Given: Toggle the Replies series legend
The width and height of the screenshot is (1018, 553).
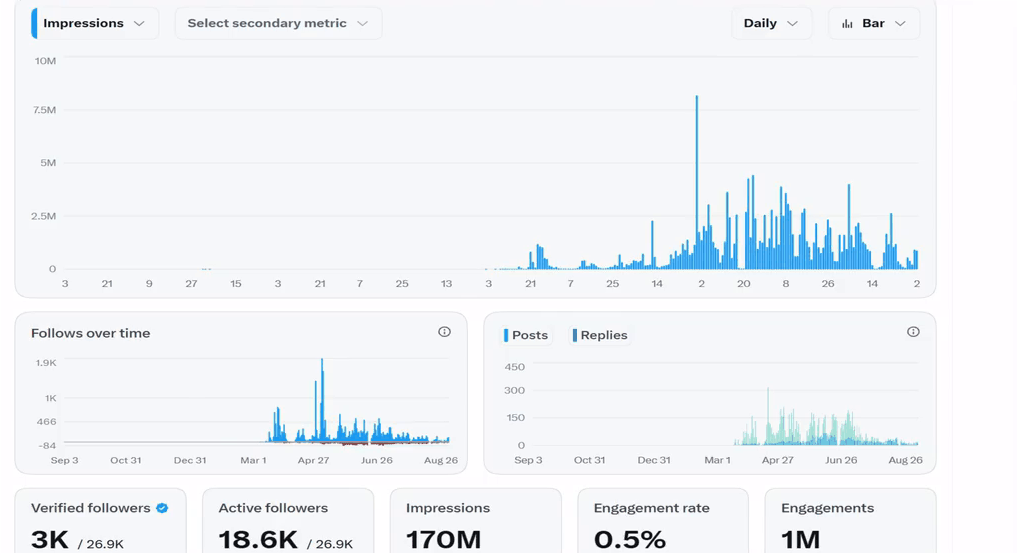Looking at the screenshot, I should (x=600, y=335).
